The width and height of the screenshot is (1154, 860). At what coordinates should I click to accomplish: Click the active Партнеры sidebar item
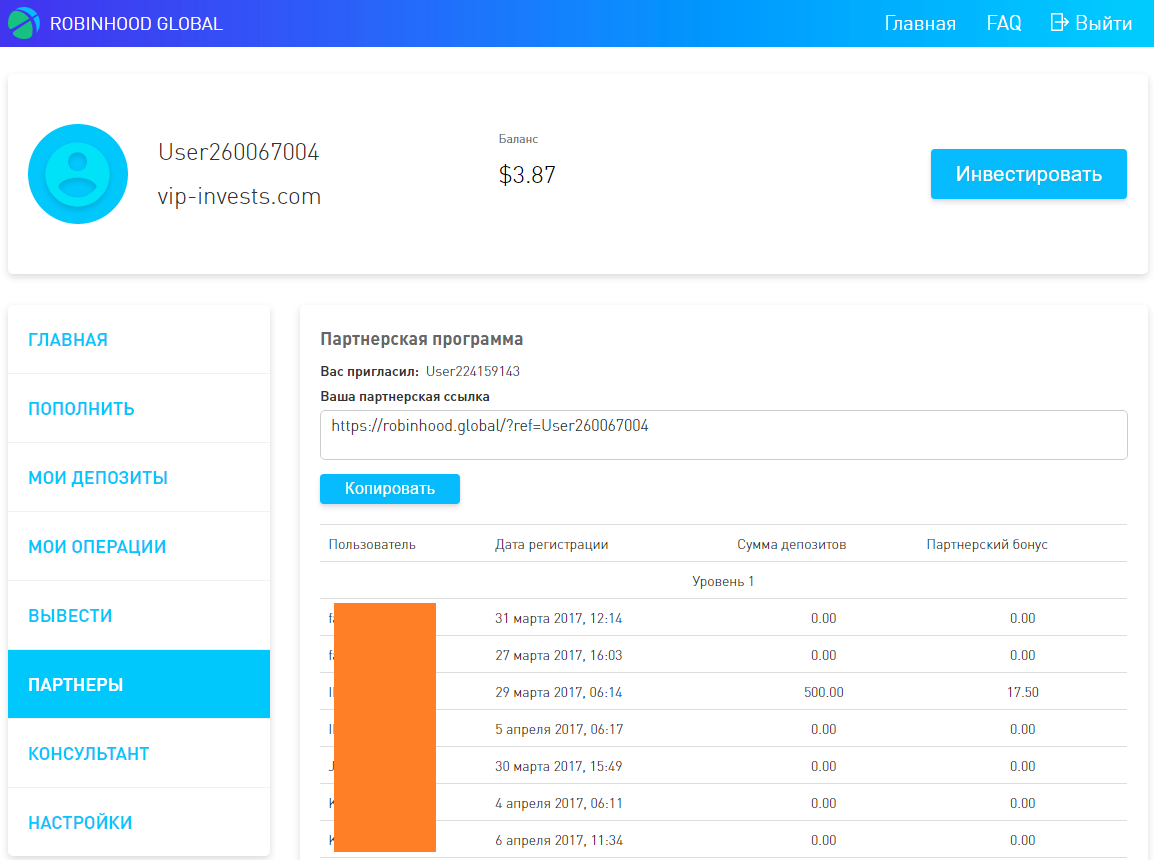pos(76,685)
